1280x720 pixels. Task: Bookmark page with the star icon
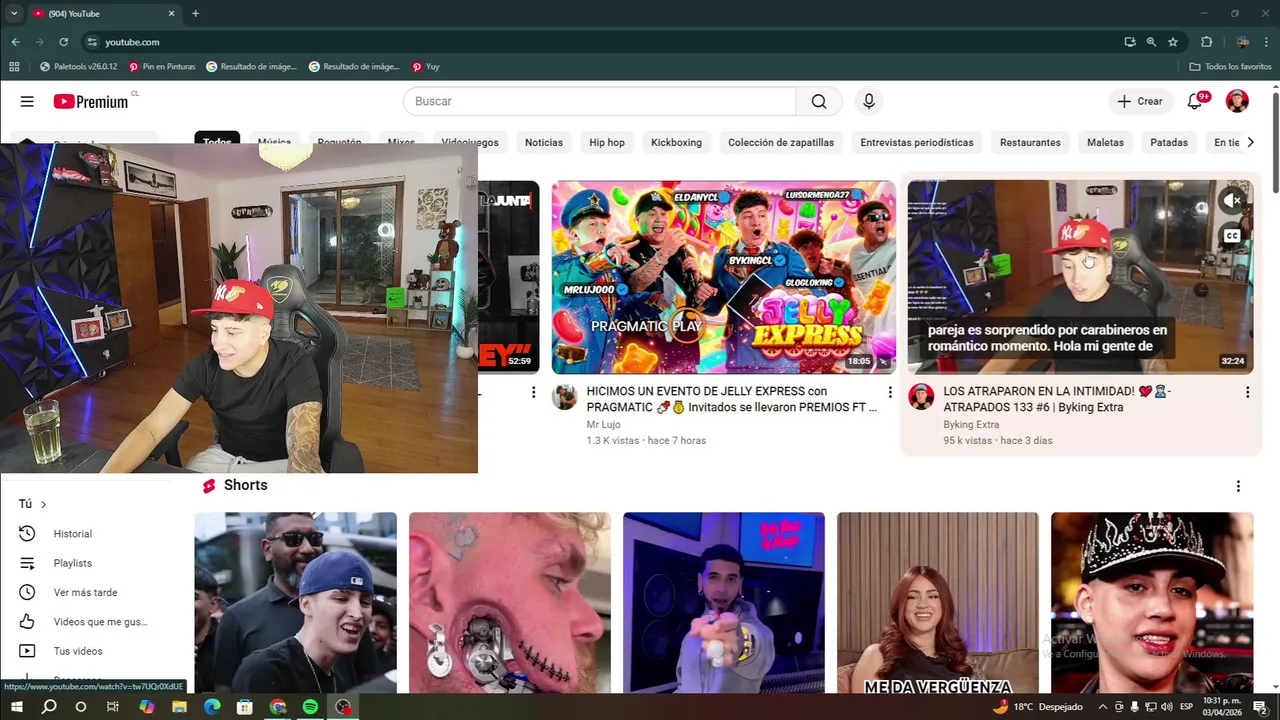[1173, 42]
